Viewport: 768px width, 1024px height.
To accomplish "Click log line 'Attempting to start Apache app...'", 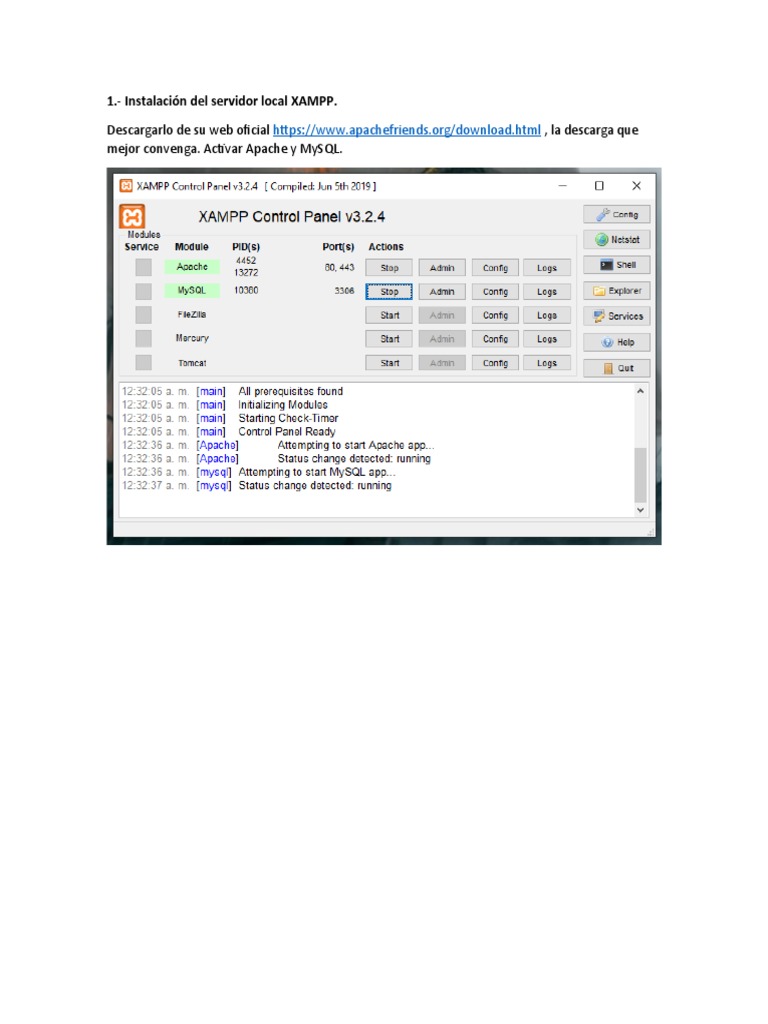I will coord(356,445).
